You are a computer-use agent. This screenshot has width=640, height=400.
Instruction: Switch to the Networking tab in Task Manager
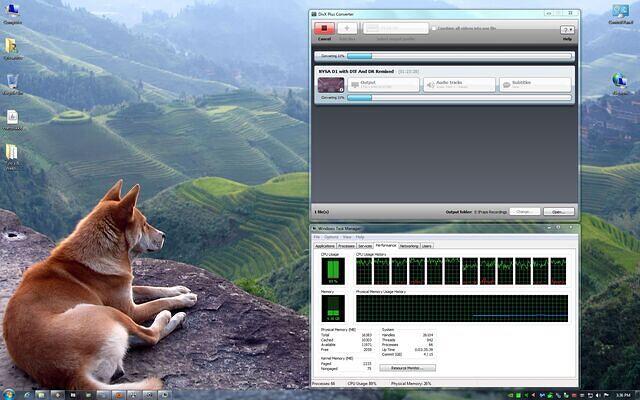click(x=408, y=245)
